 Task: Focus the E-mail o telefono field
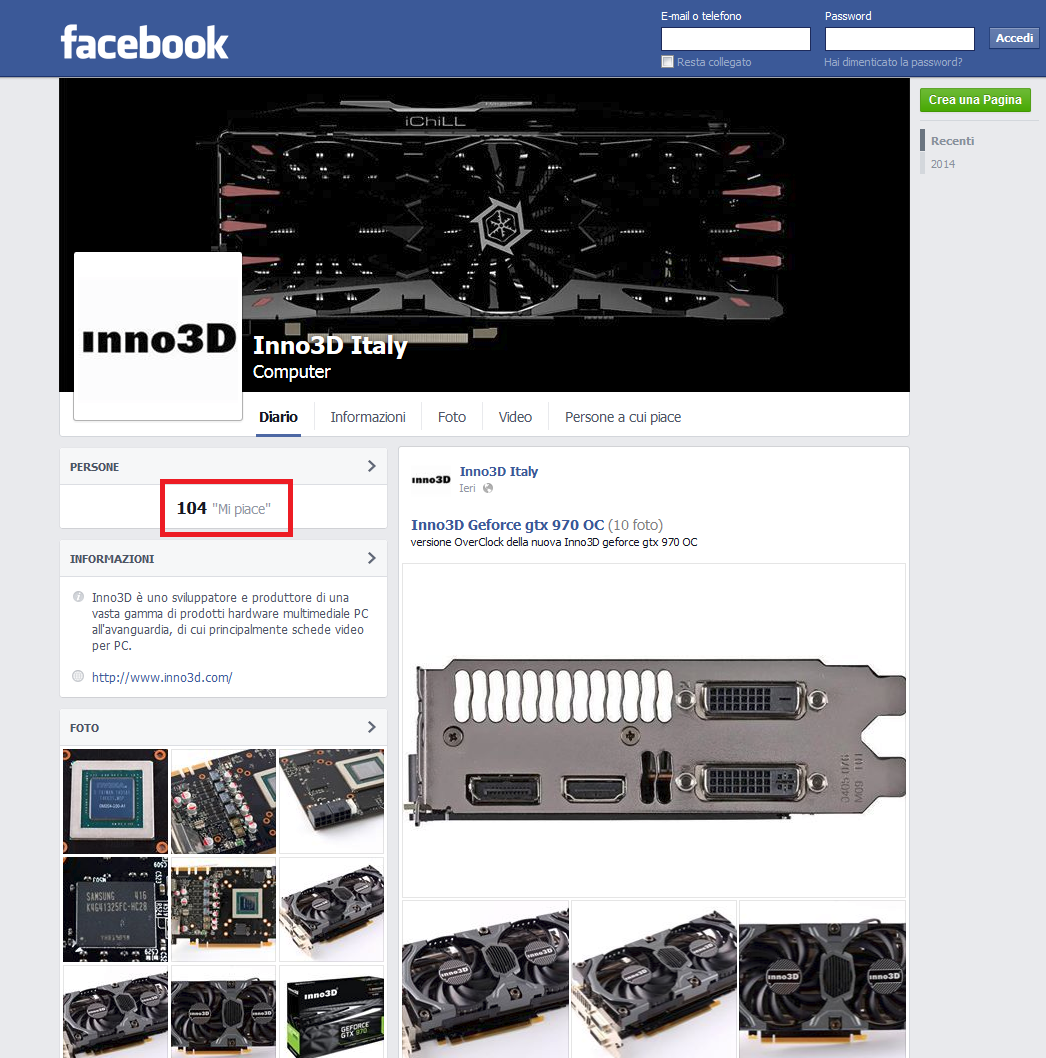click(x=736, y=39)
